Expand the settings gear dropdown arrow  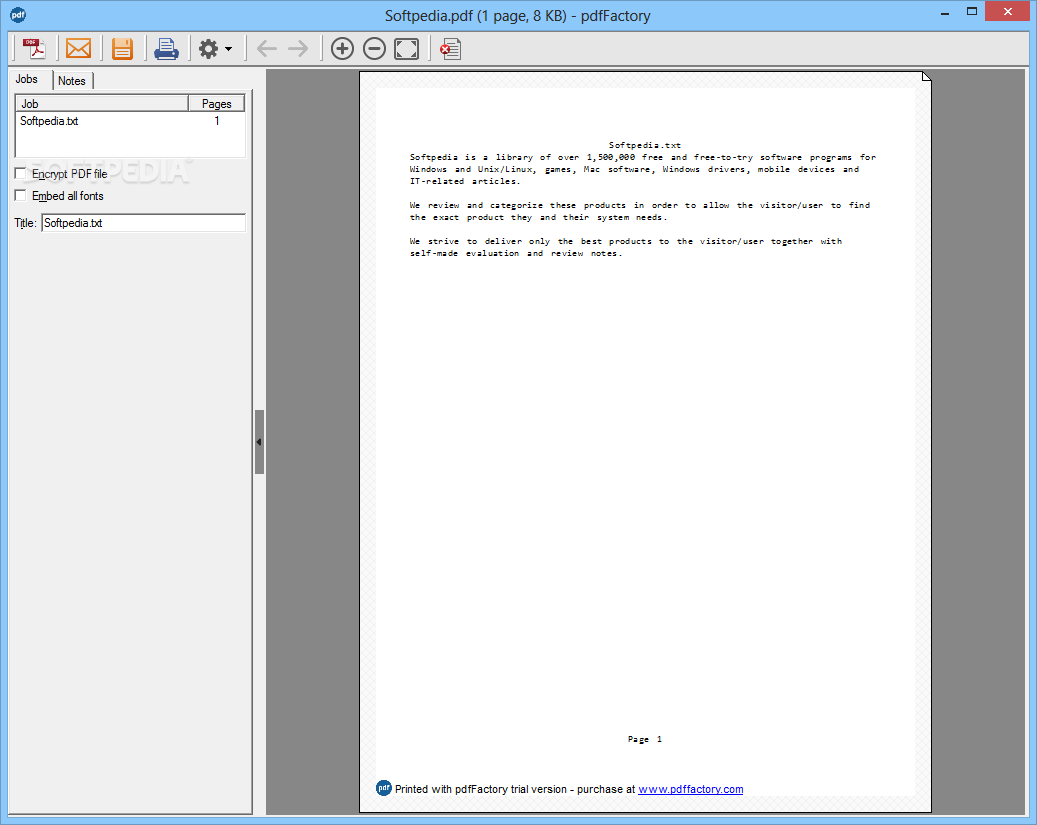228,49
